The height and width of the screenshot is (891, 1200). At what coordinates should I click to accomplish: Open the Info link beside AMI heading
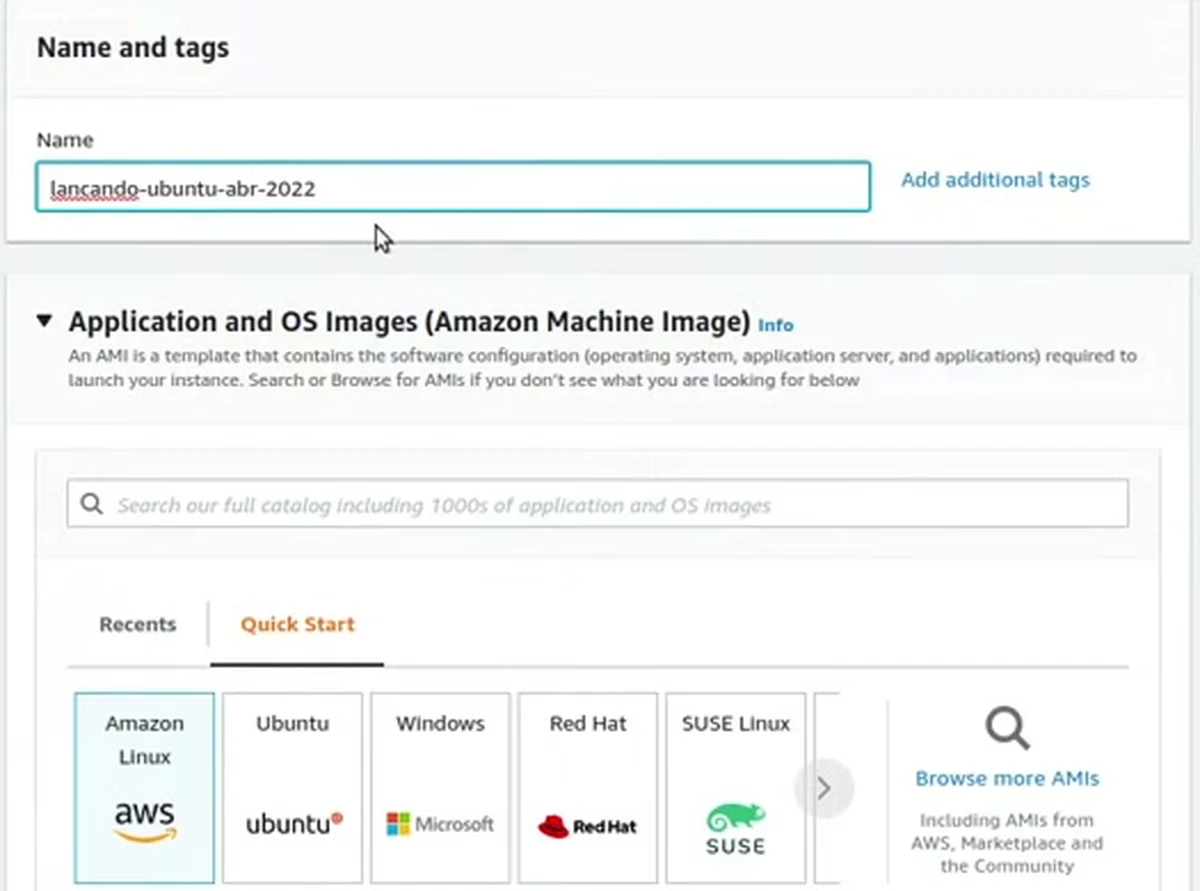(x=776, y=325)
